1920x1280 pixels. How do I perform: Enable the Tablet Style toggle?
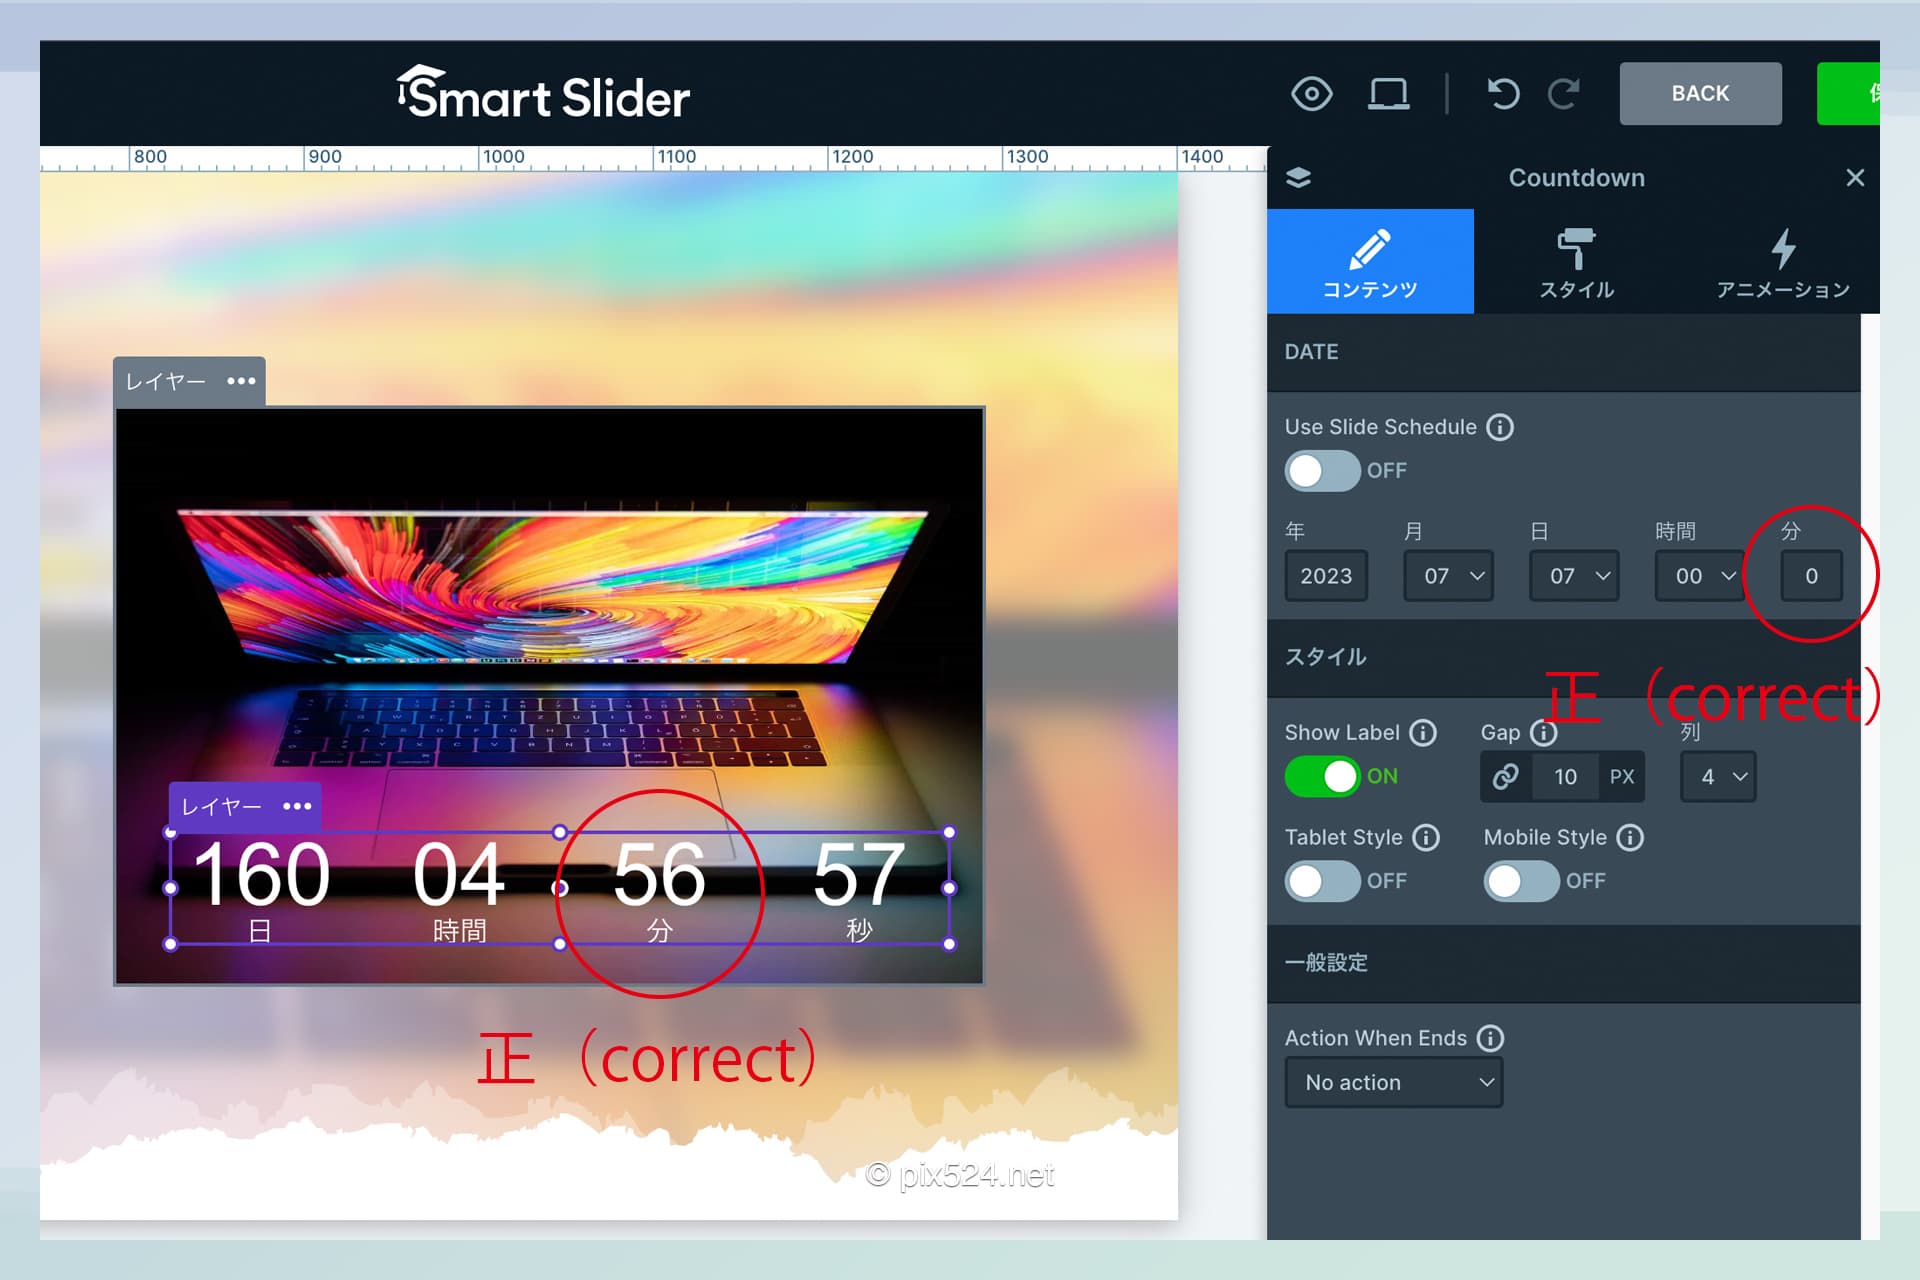point(1322,880)
